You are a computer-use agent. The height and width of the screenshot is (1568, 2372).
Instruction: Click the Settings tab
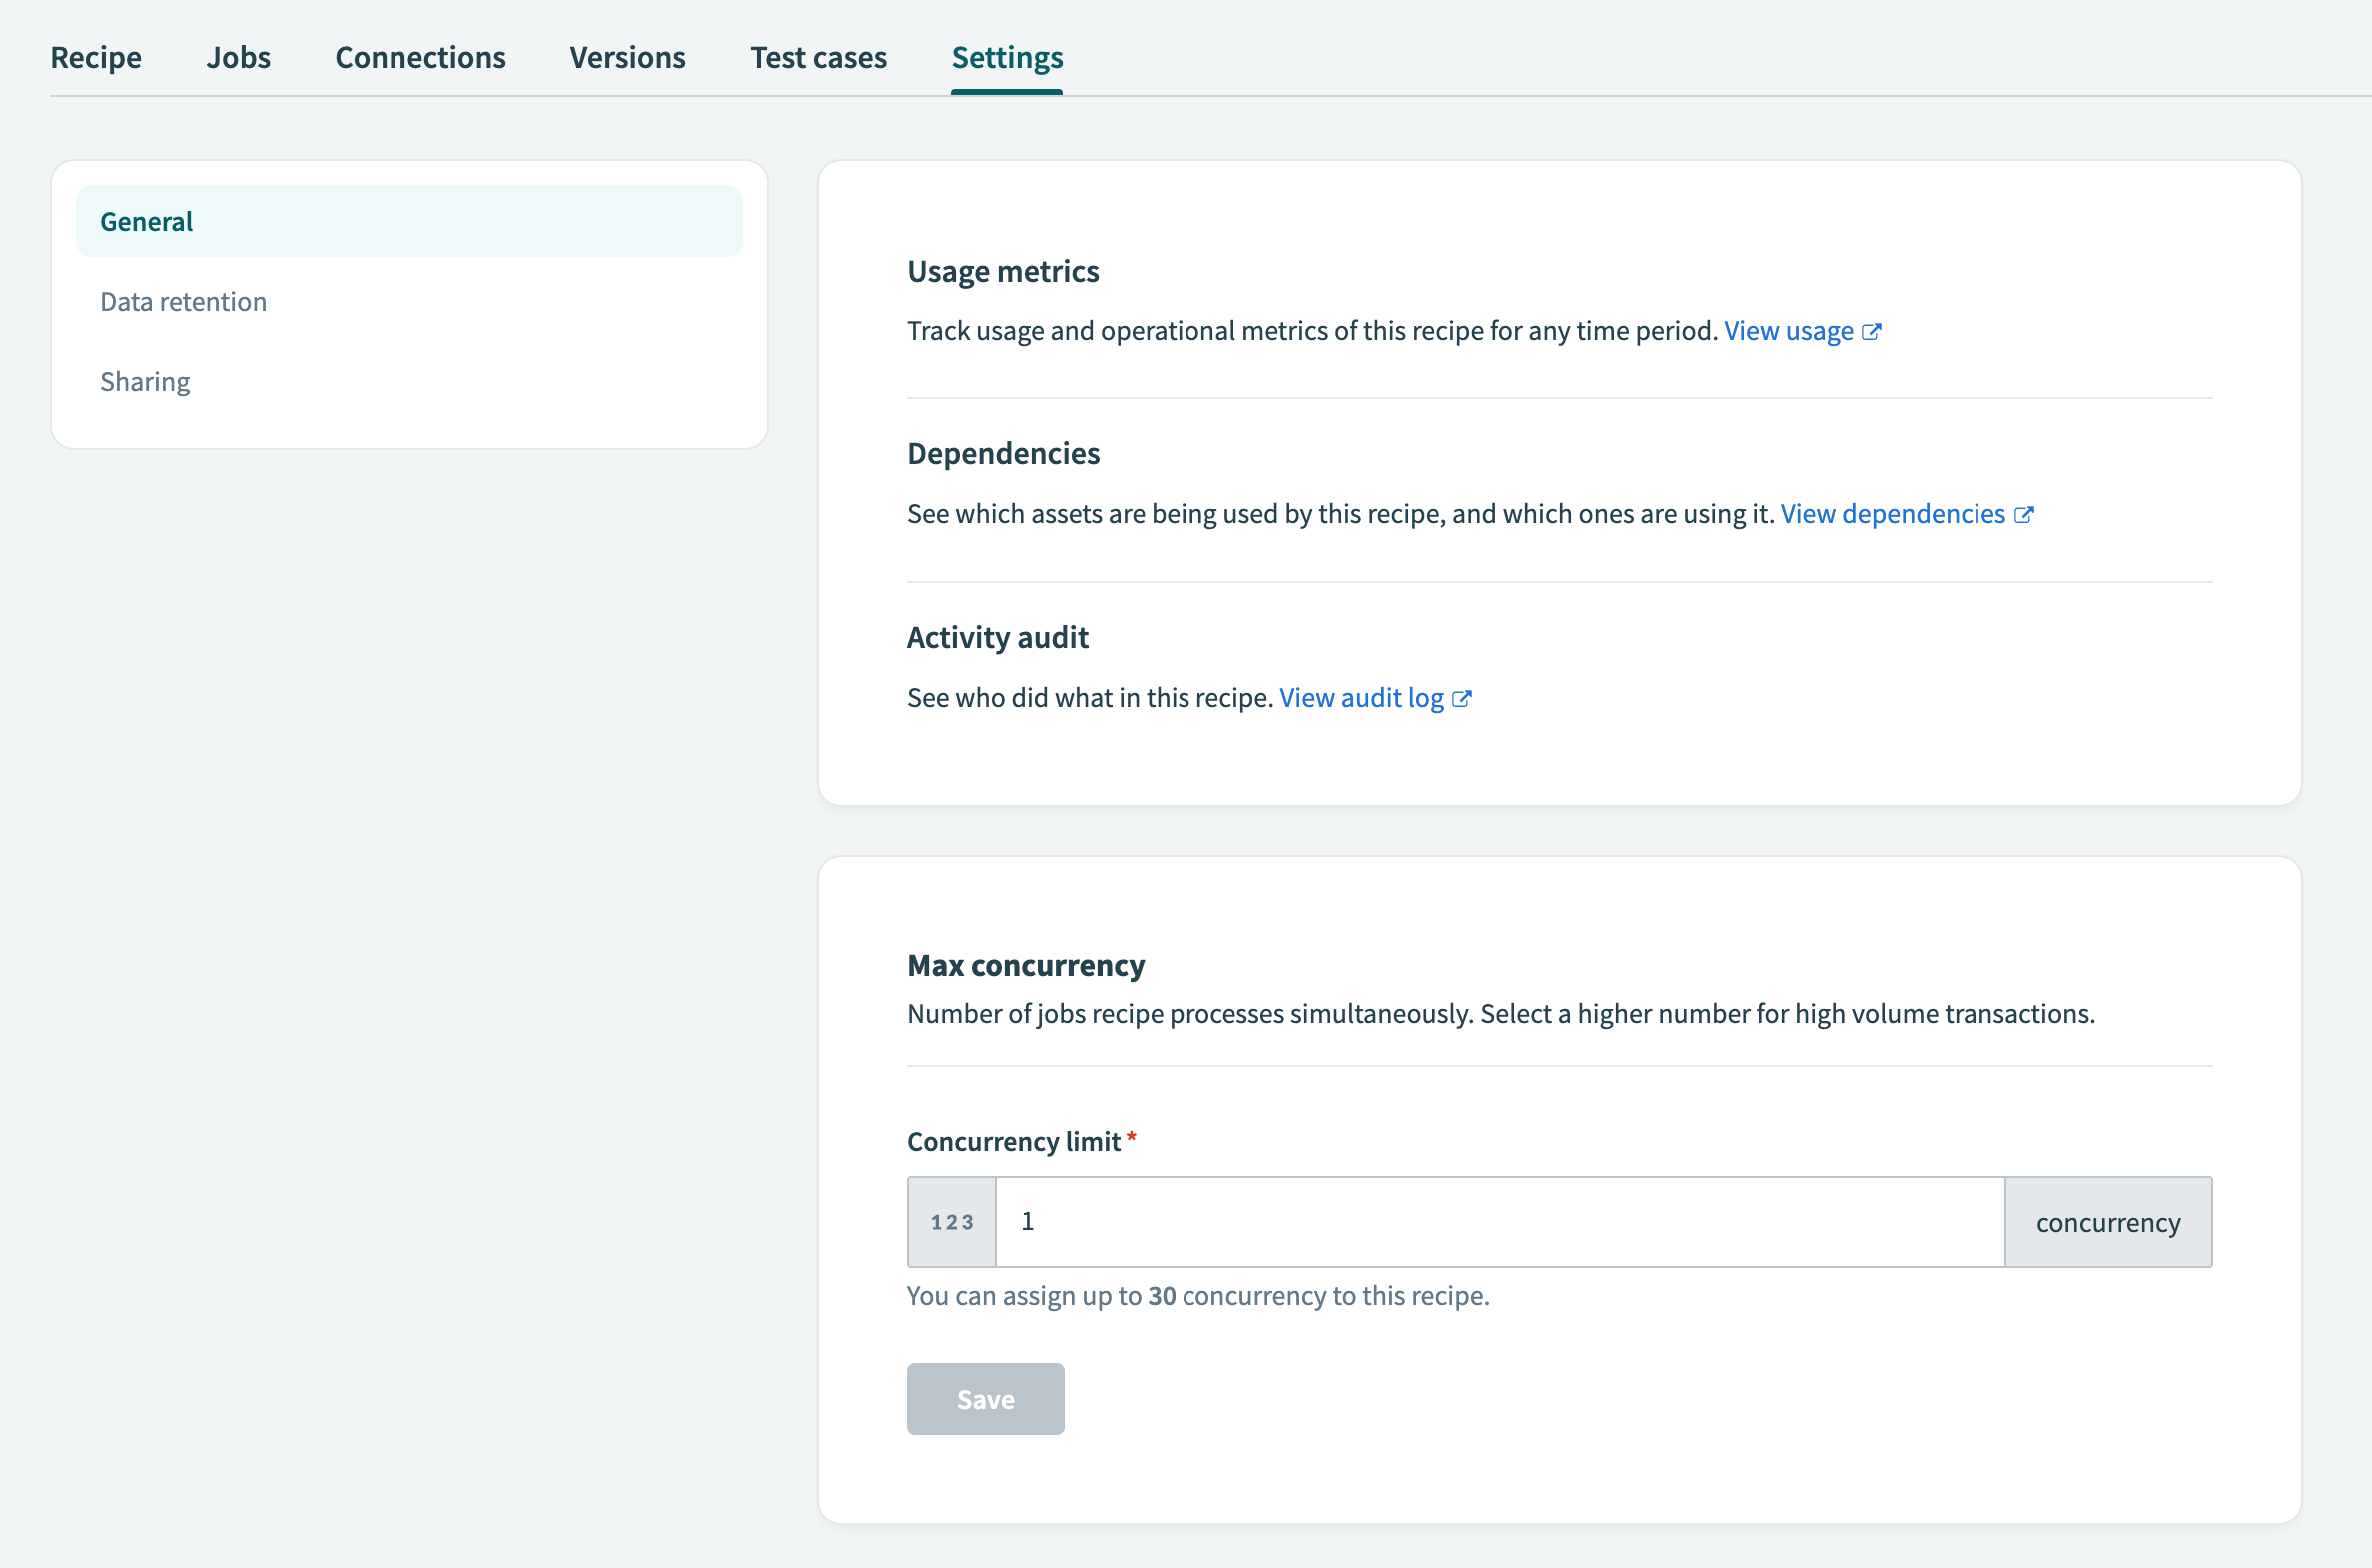[1006, 57]
